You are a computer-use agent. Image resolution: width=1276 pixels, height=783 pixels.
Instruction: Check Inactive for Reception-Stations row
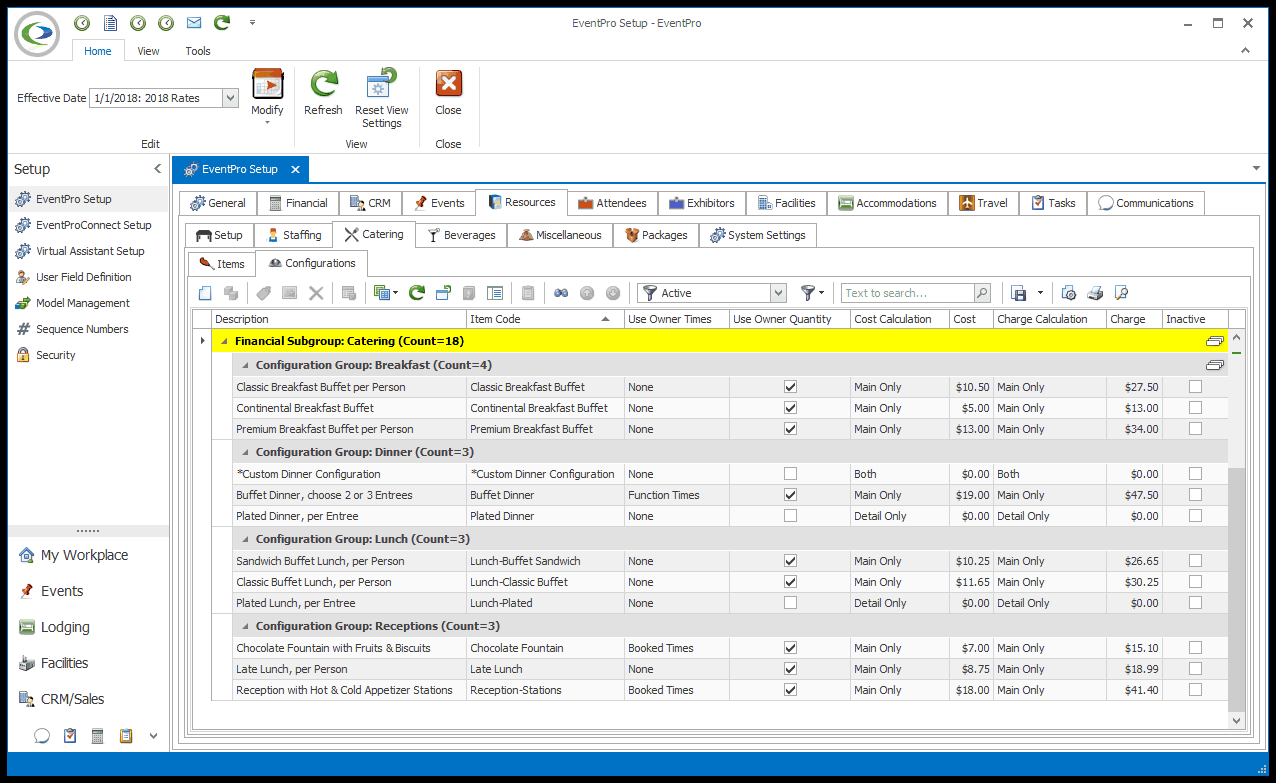click(x=1195, y=690)
